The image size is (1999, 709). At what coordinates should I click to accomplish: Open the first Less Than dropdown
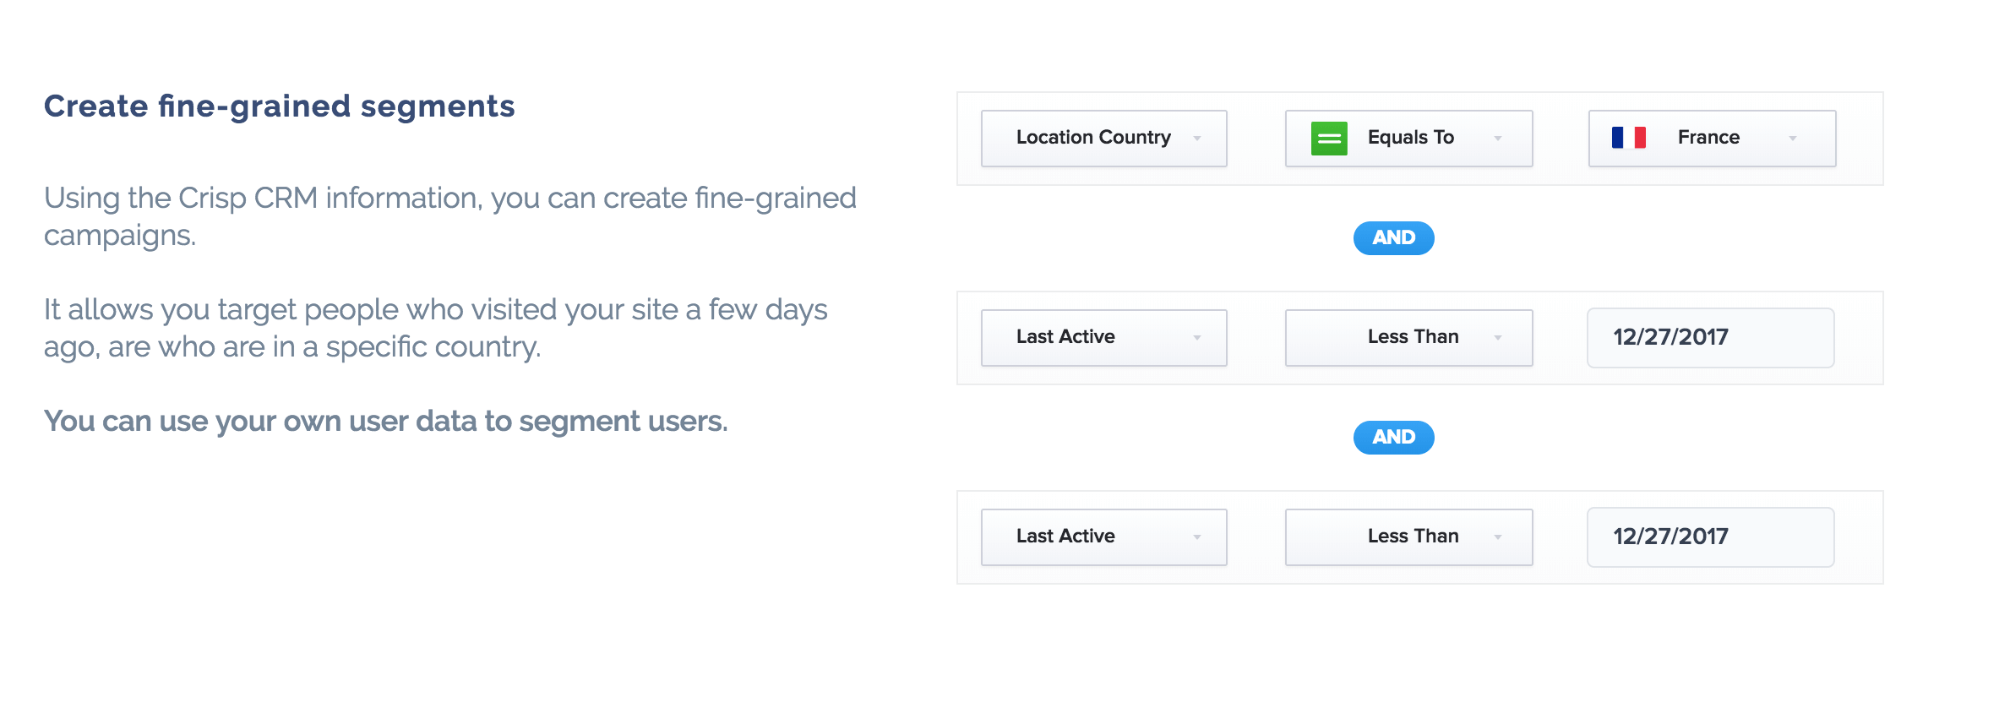click(x=1408, y=337)
